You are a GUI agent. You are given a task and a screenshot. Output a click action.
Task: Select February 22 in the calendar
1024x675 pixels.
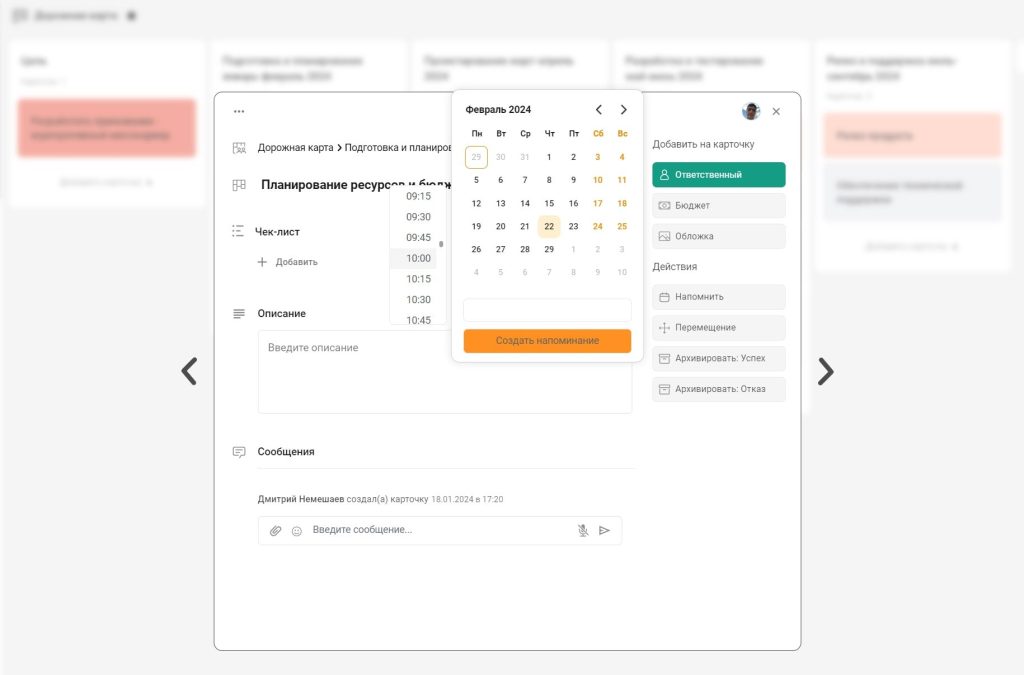pyautogui.click(x=549, y=226)
